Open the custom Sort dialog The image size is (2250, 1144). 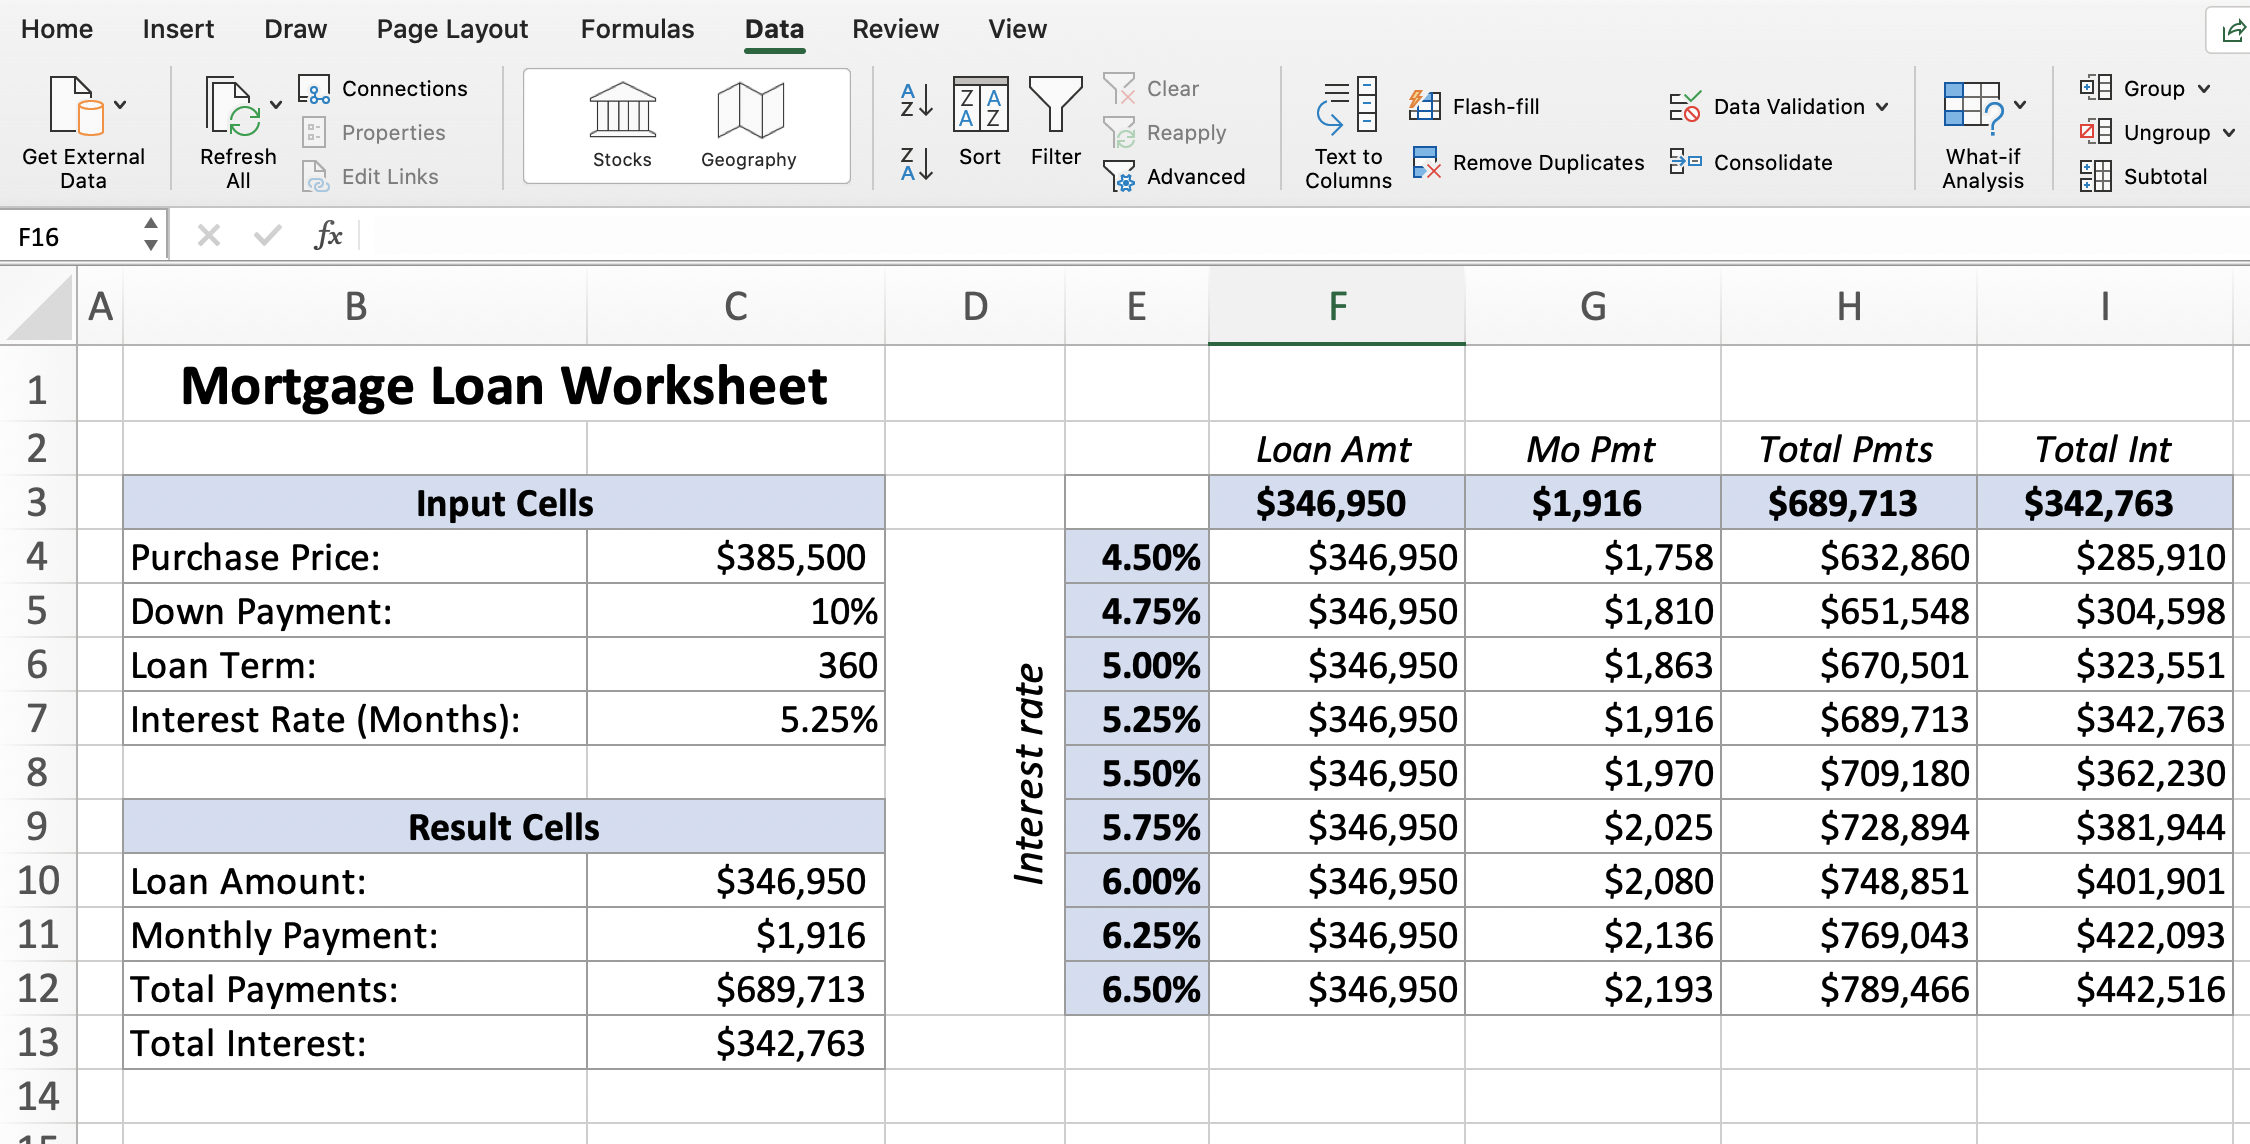coord(980,121)
